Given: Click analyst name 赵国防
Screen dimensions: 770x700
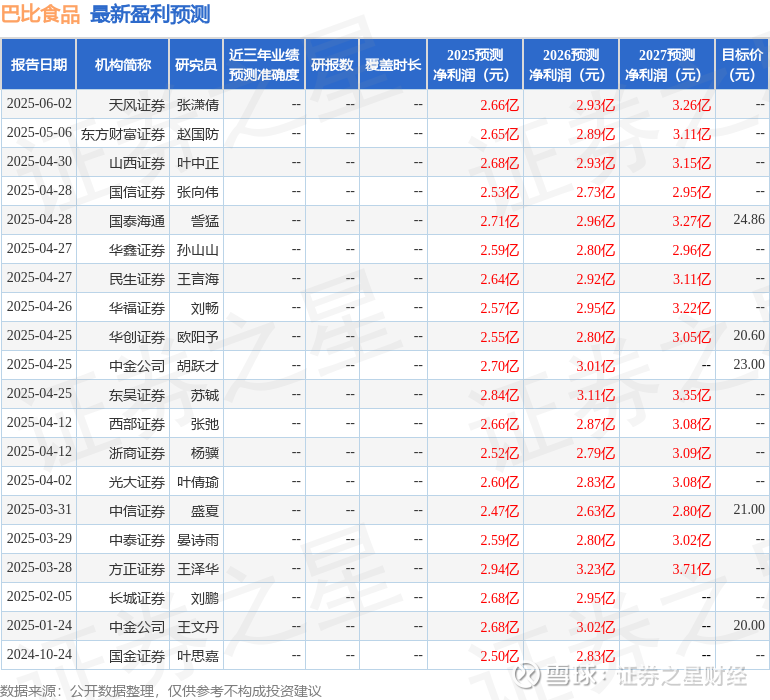Looking at the screenshot, I should tap(197, 134).
